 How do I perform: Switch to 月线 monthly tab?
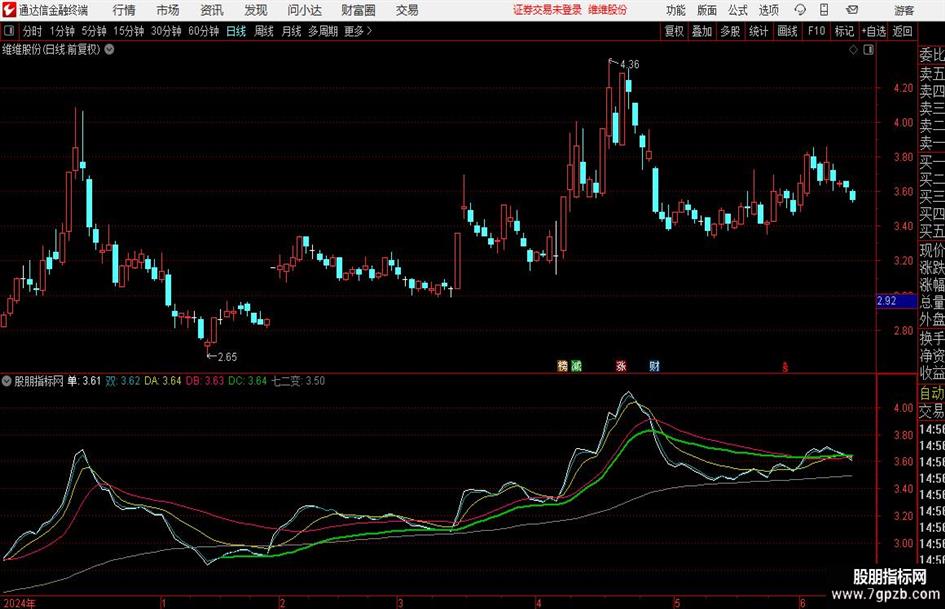tap(291, 31)
